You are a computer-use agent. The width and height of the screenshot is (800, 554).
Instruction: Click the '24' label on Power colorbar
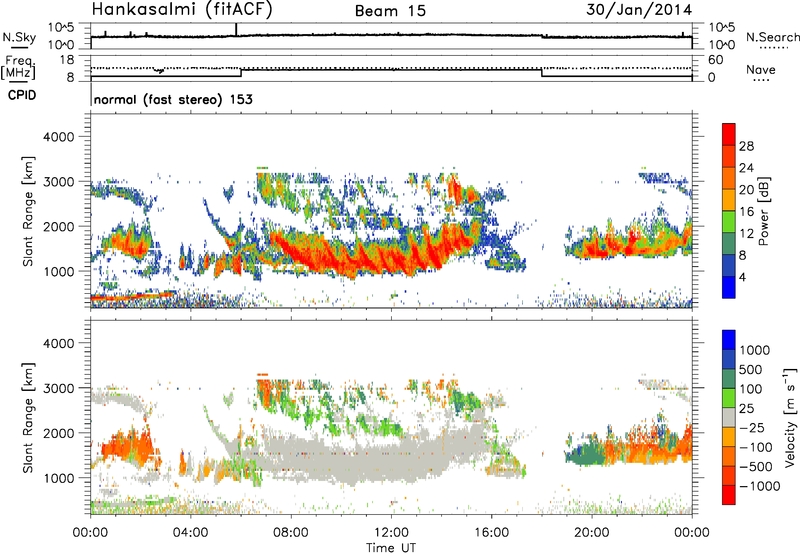pyautogui.click(x=746, y=168)
